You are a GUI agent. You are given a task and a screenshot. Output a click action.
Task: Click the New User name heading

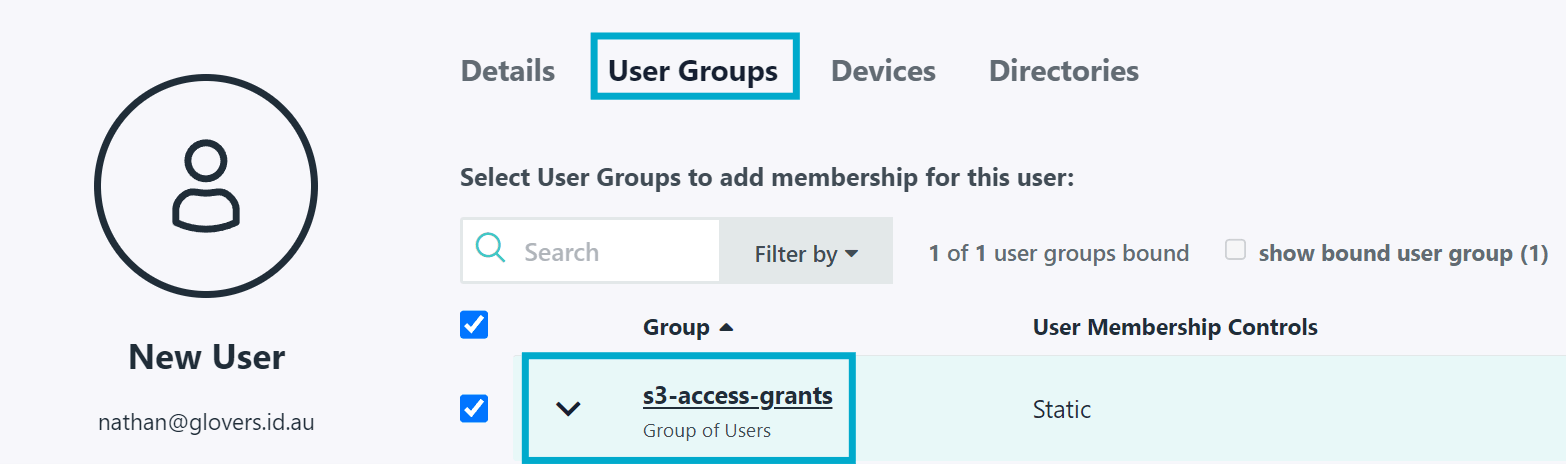click(x=206, y=357)
